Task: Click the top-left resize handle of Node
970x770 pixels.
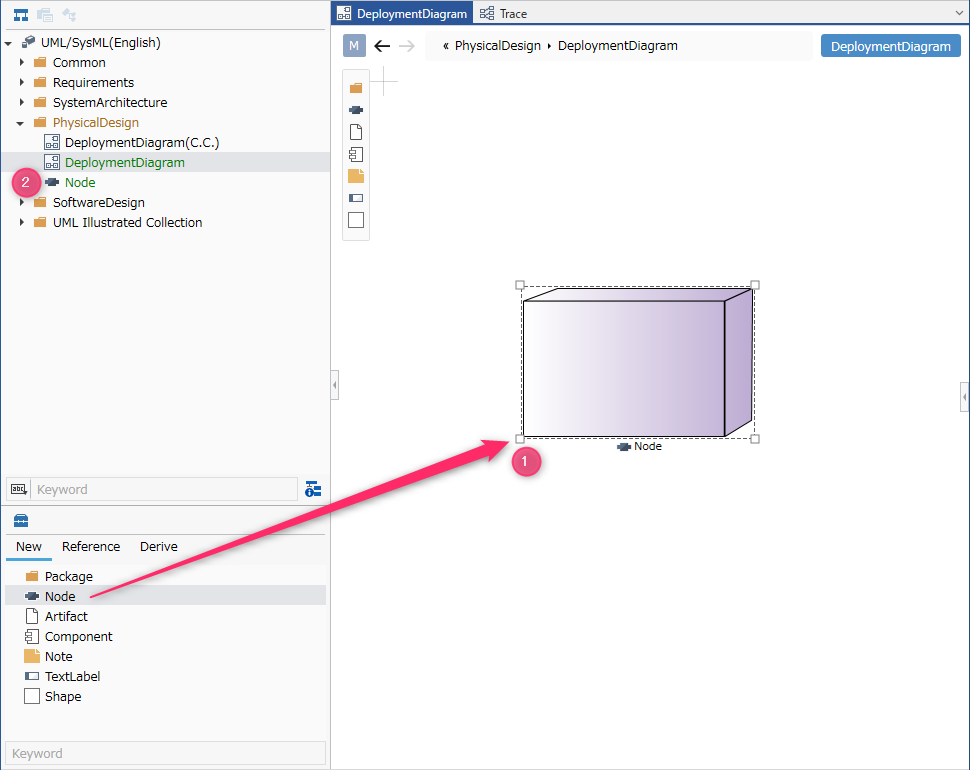Action: click(x=520, y=285)
